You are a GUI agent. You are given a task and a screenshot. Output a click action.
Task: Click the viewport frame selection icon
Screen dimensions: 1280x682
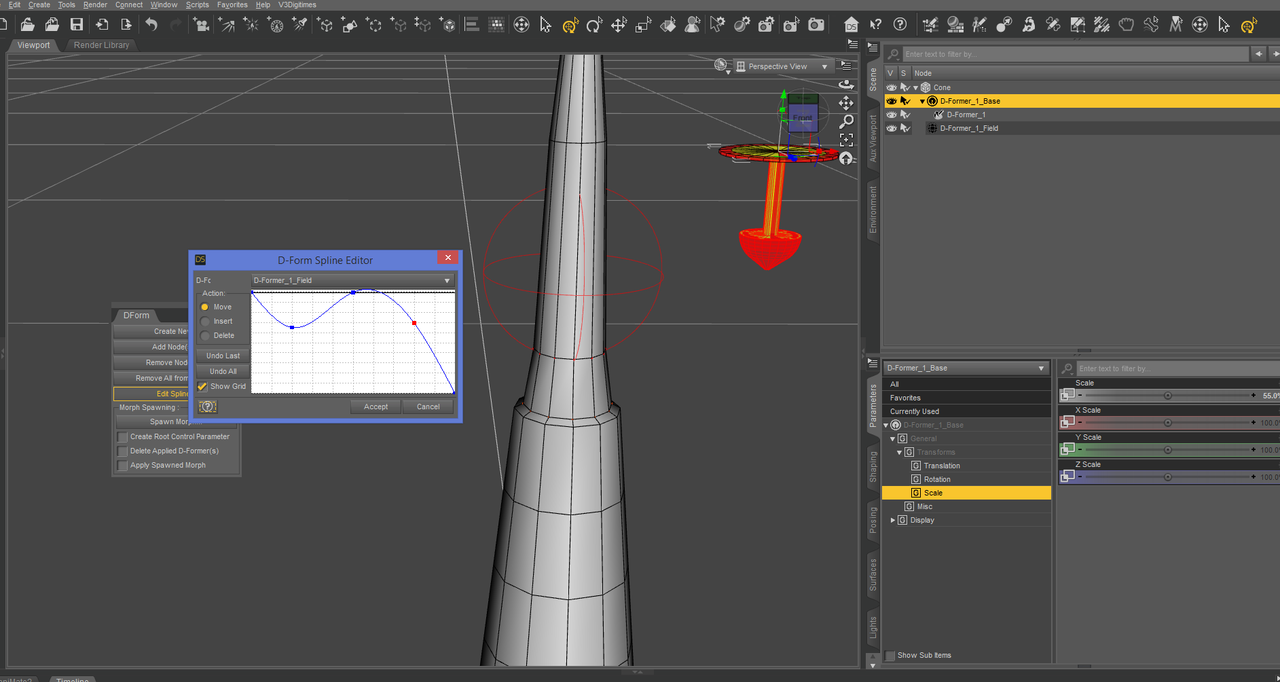[x=846, y=140]
